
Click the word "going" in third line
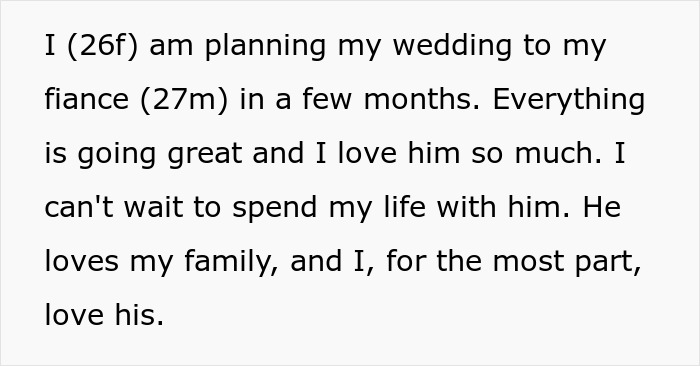click(117, 154)
